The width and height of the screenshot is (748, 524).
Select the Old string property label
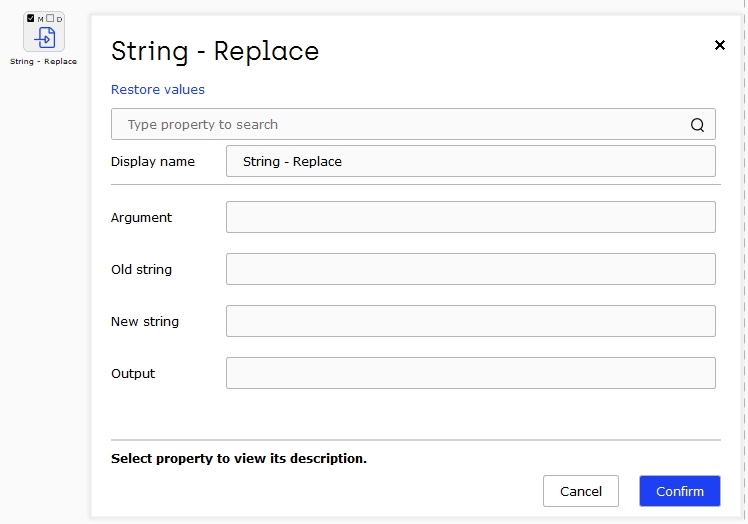click(x=141, y=270)
